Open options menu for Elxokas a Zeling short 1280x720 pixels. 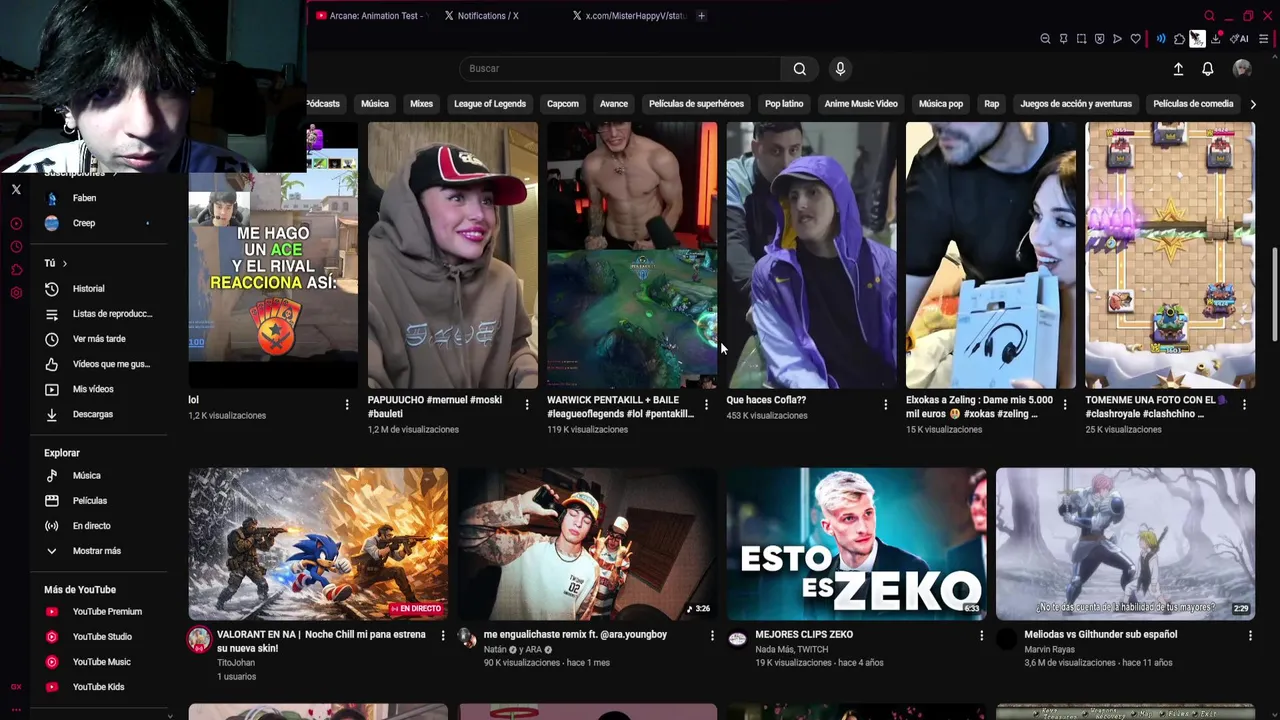point(1065,405)
